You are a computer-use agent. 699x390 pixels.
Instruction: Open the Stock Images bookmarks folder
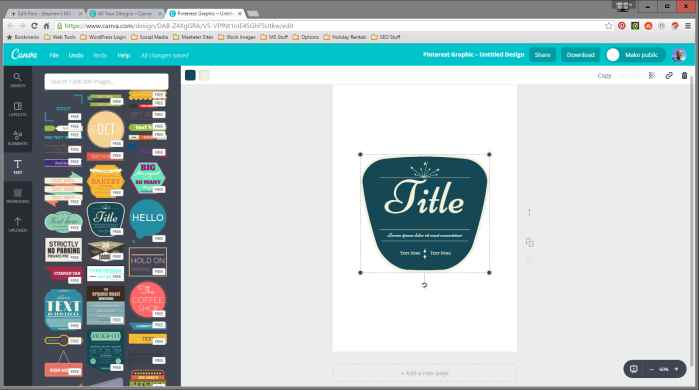point(237,37)
